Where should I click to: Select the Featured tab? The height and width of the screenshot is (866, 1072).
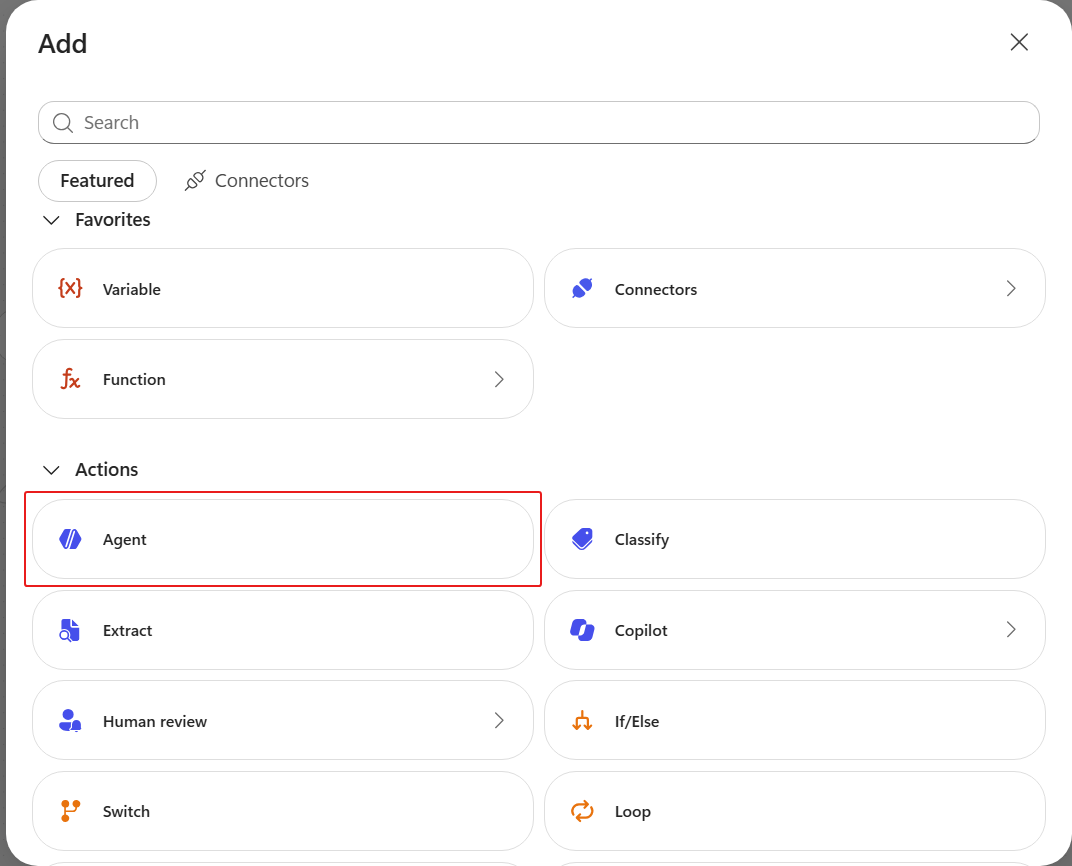(97, 180)
